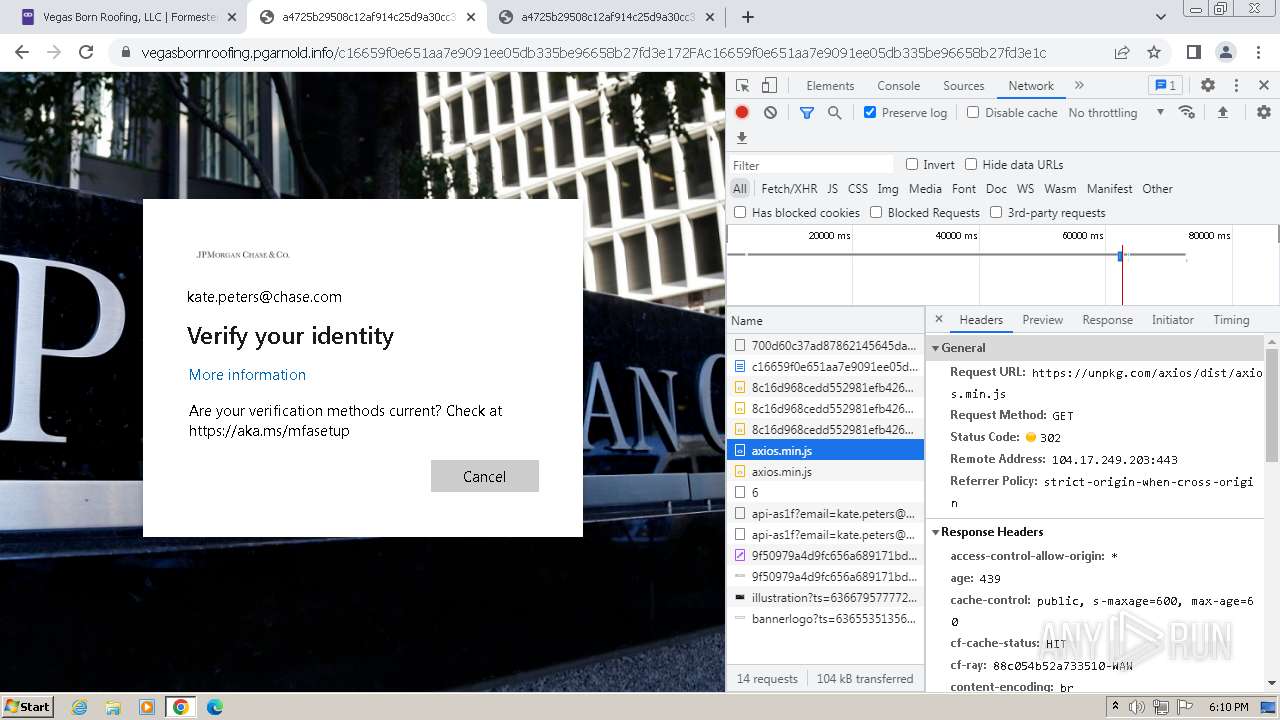Switch to the Elements tab

pyautogui.click(x=830, y=86)
